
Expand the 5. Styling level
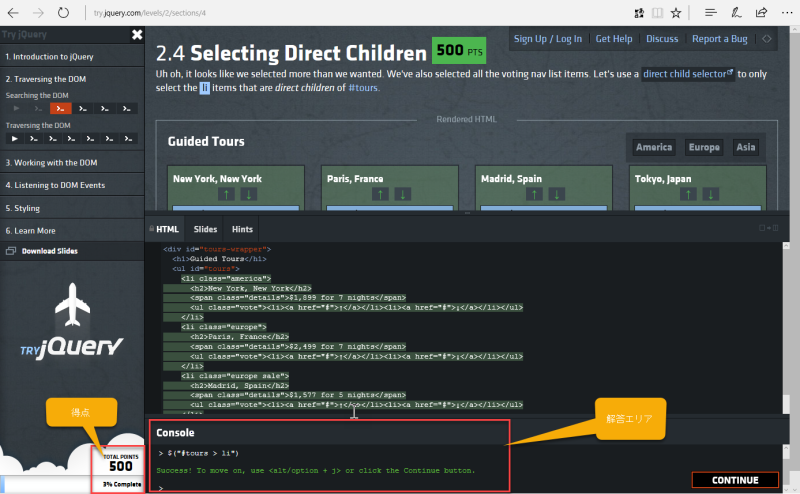pyautogui.click(x=72, y=208)
